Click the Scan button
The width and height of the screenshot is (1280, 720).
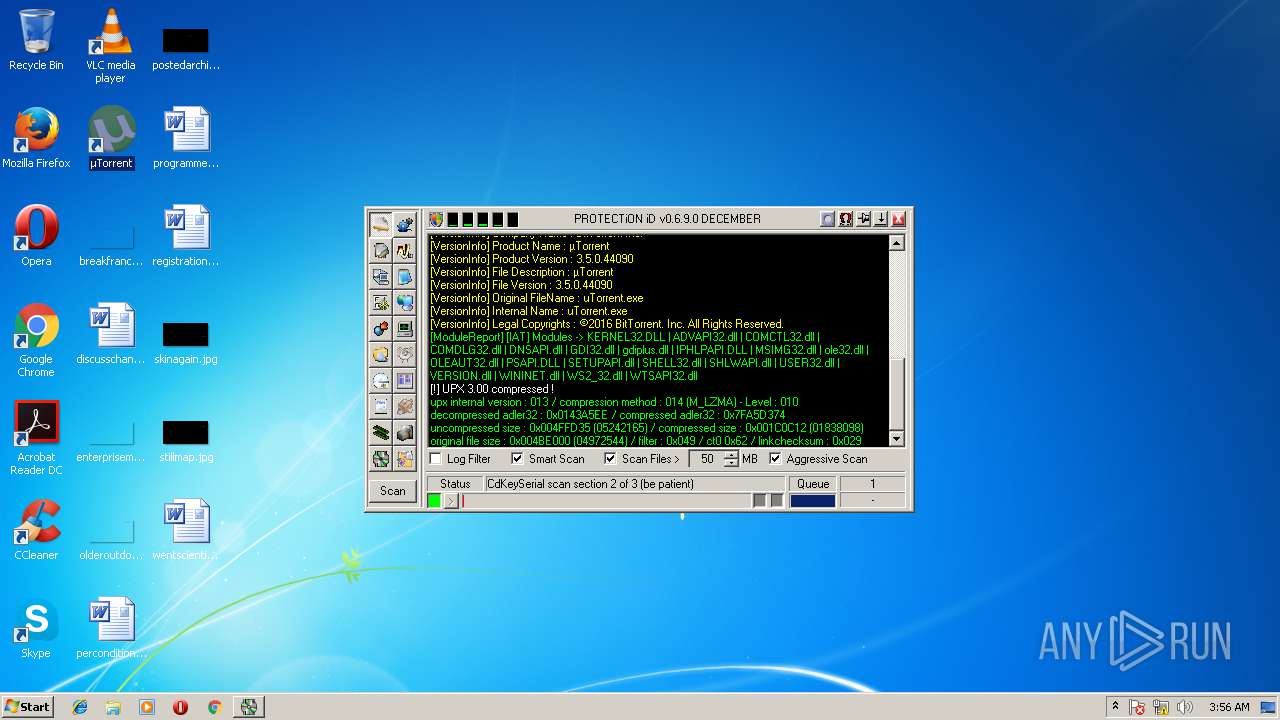(393, 491)
